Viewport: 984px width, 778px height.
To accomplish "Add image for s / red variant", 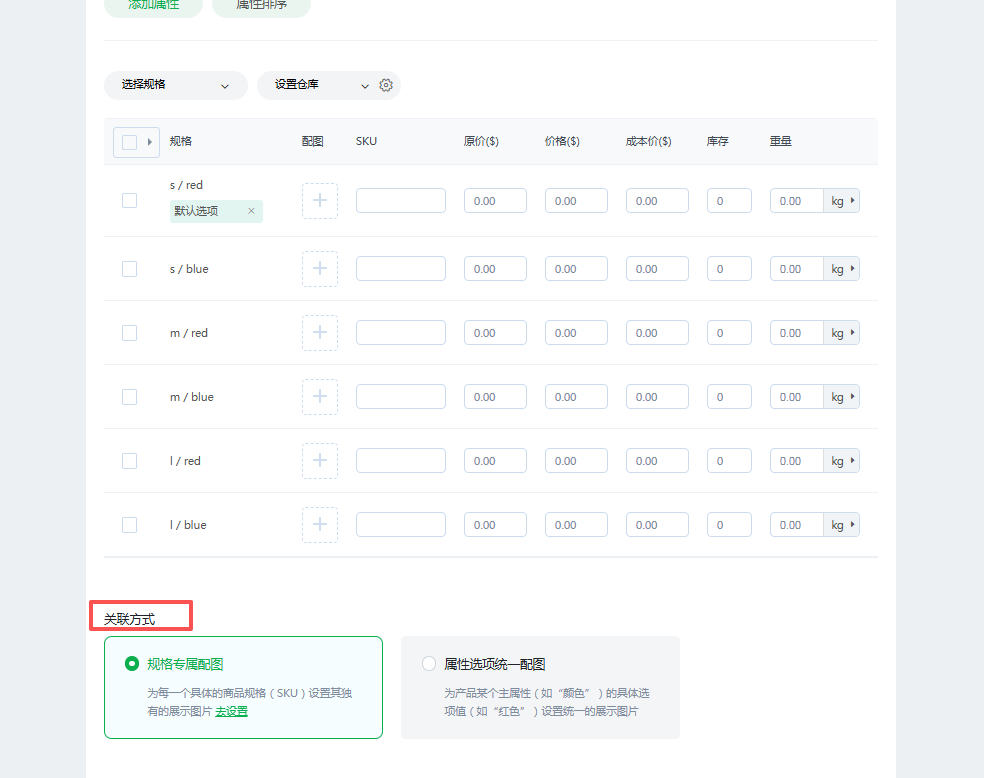I will click(320, 201).
